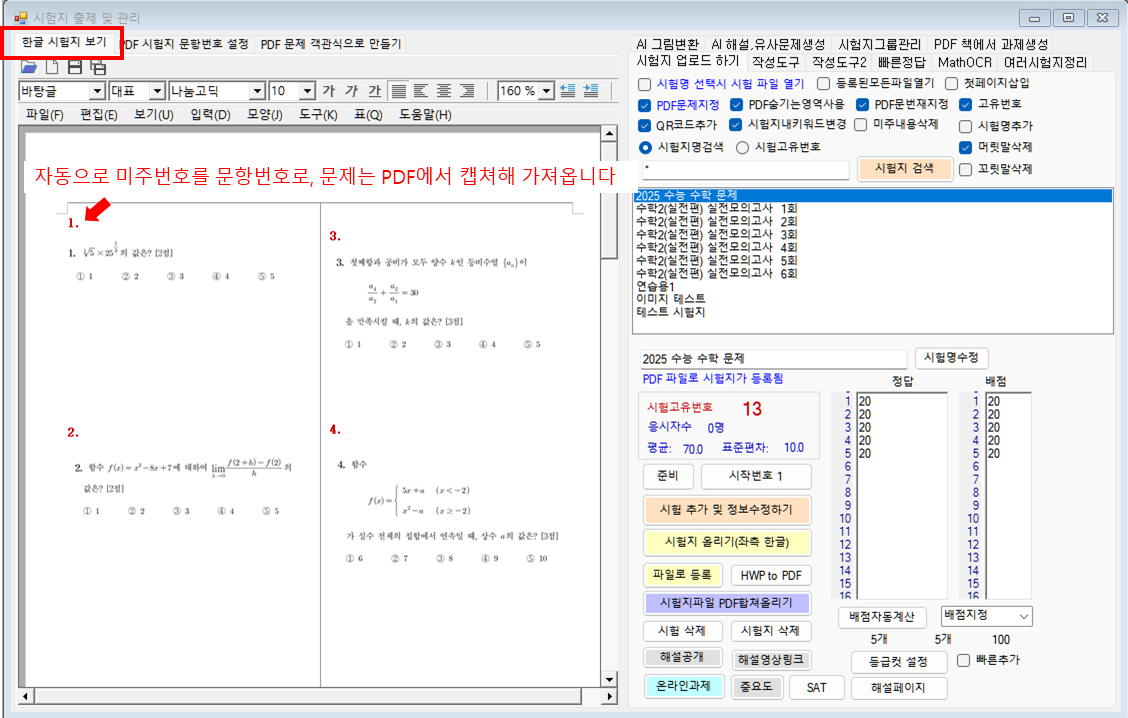Image resolution: width=1128 pixels, height=718 pixels.
Task: Switch to PDF 시험지 문항번호 설정 tab
Action: (185, 44)
